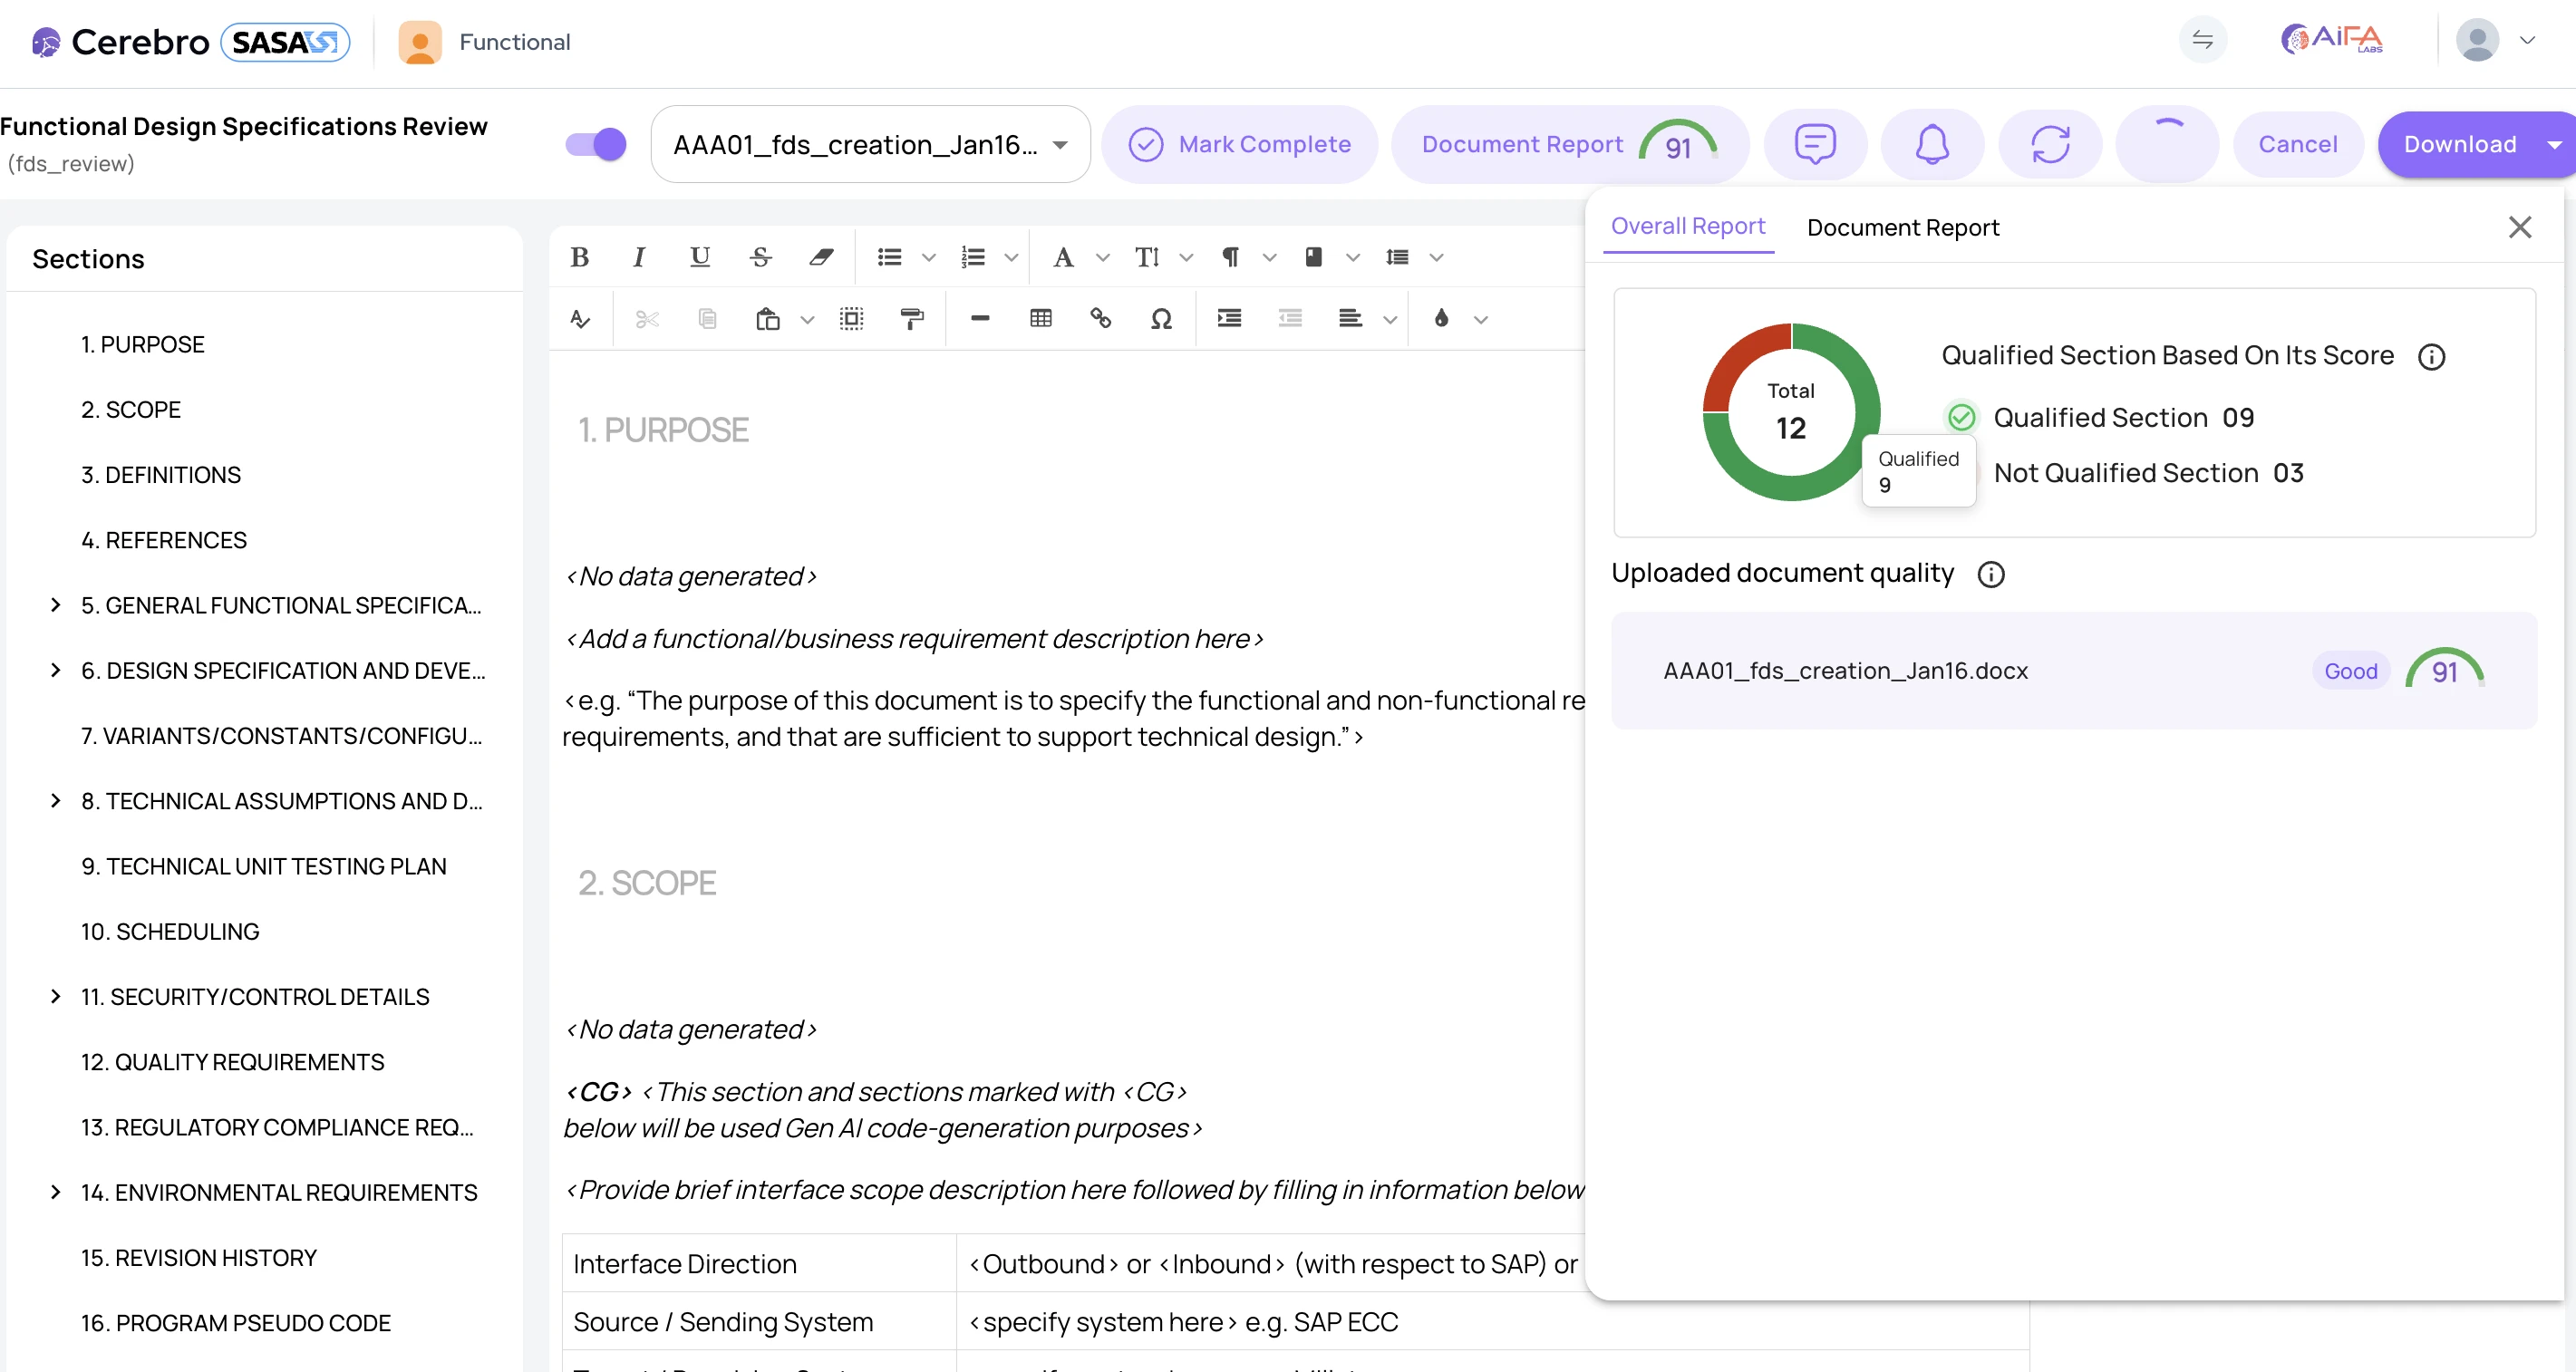The width and height of the screenshot is (2576, 1372).
Task: Apply italic formatting
Action: [x=639, y=257]
